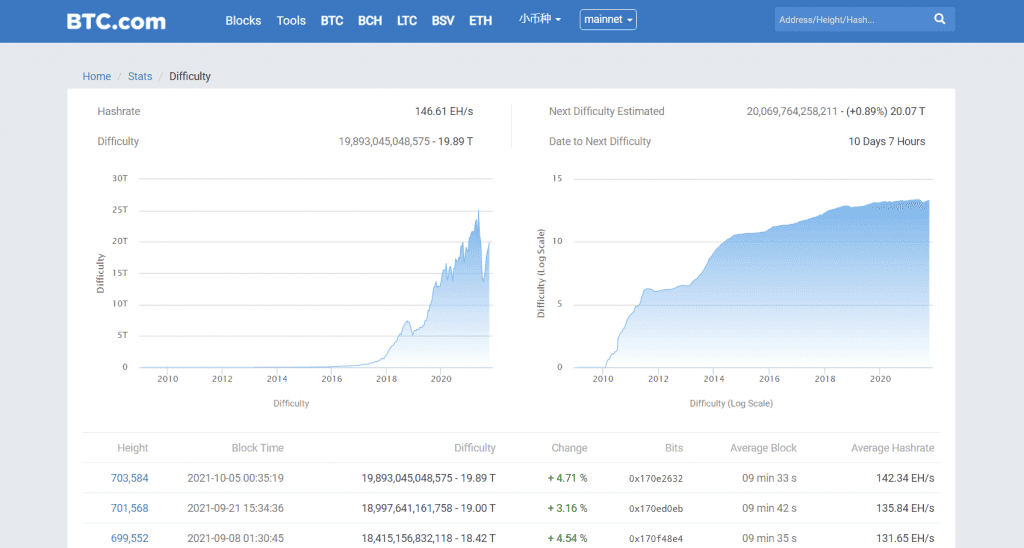This screenshot has height=548, width=1024.
Task: Click the 09 min 33 s average block
Action: 769,478
